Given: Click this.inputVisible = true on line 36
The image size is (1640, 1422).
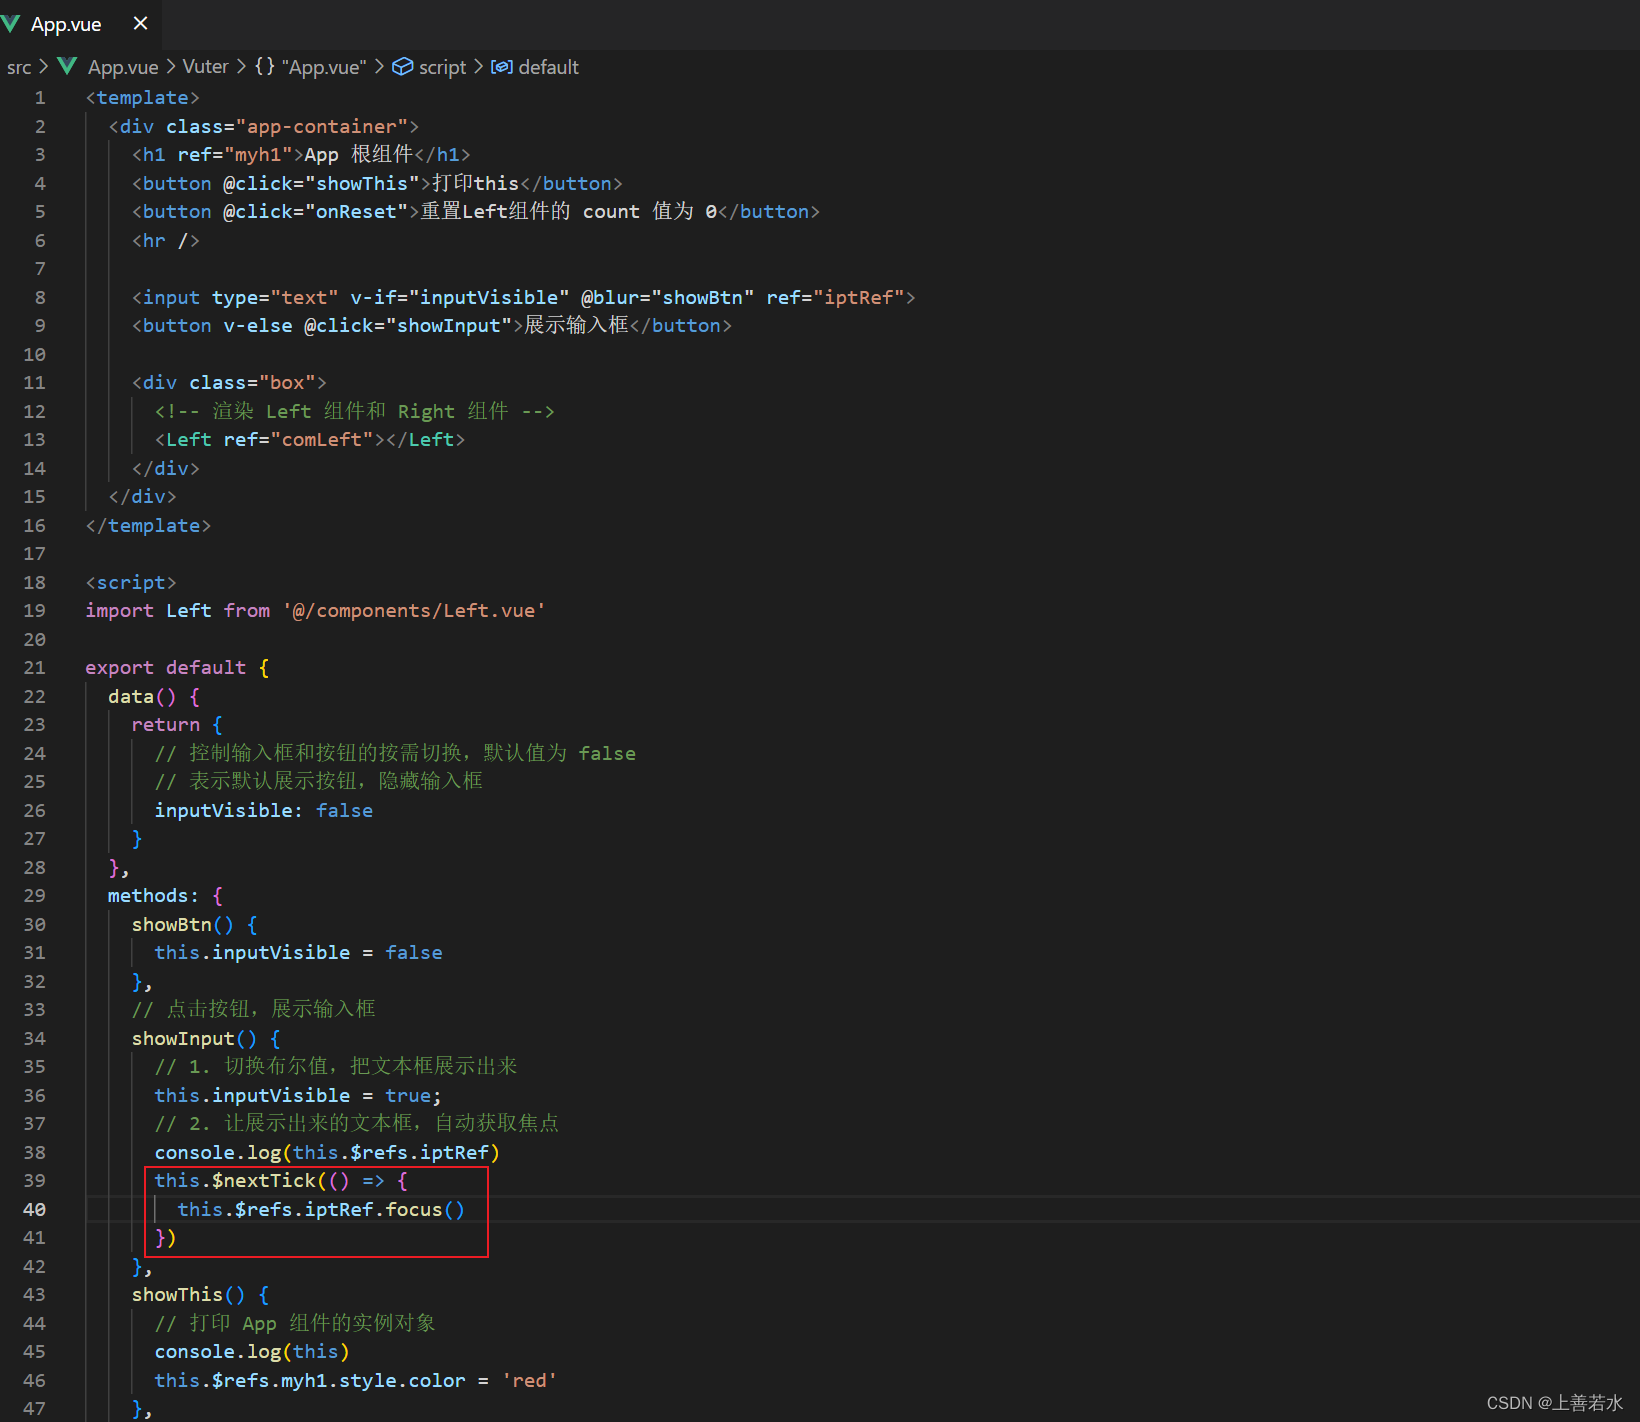Looking at the screenshot, I should pos(298,1096).
